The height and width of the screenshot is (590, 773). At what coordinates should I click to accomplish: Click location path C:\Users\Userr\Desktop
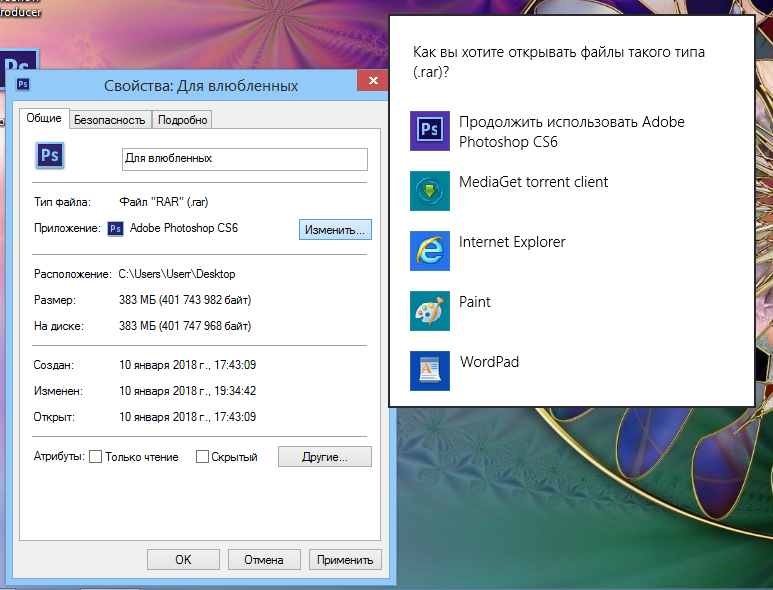click(x=176, y=274)
